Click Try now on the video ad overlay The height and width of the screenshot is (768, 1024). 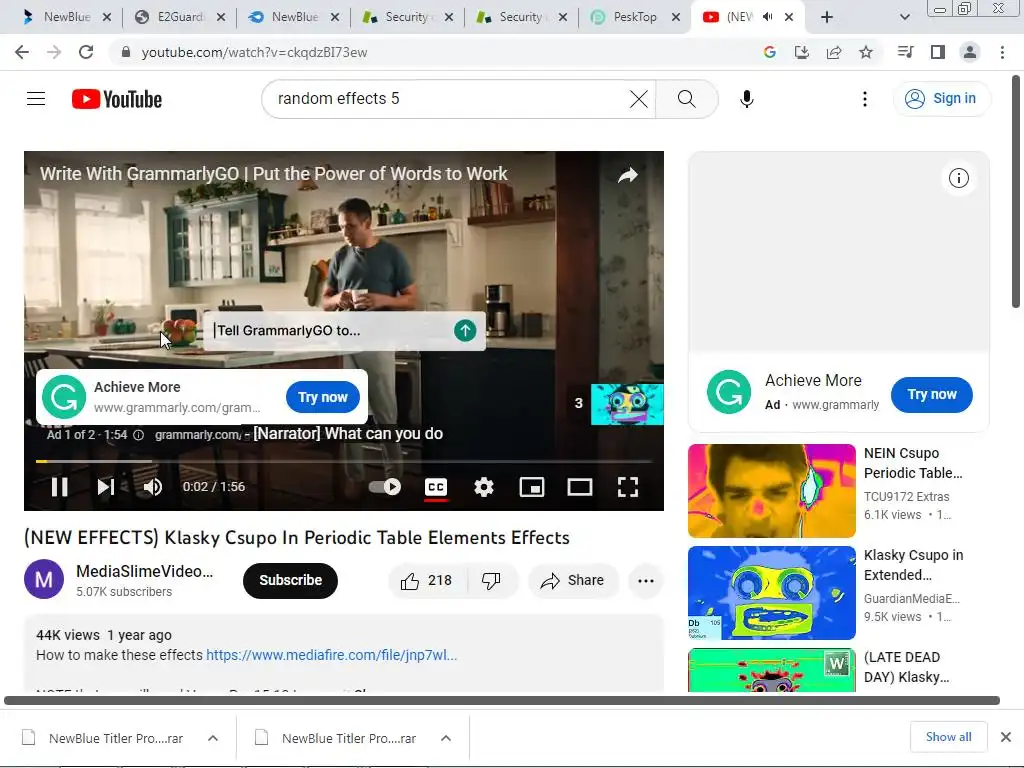click(323, 397)
